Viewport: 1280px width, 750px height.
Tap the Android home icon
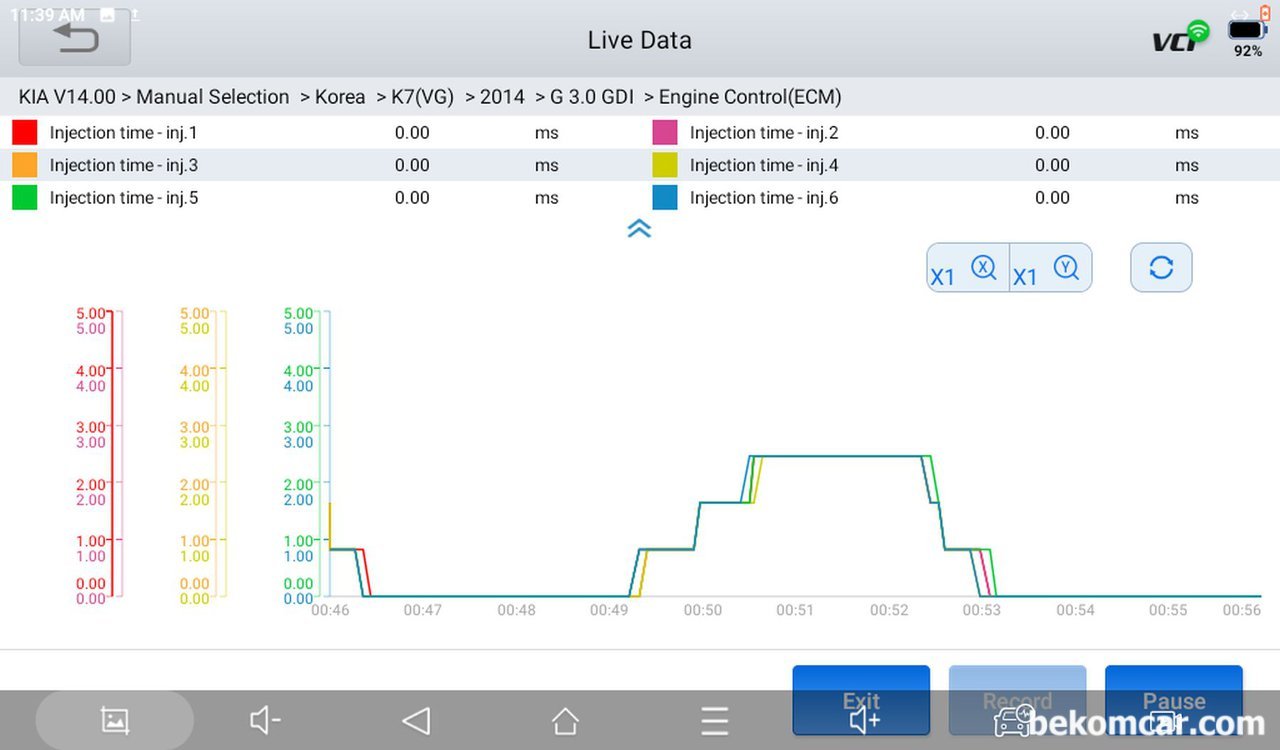pyautogui.click(x=565, y=720)
